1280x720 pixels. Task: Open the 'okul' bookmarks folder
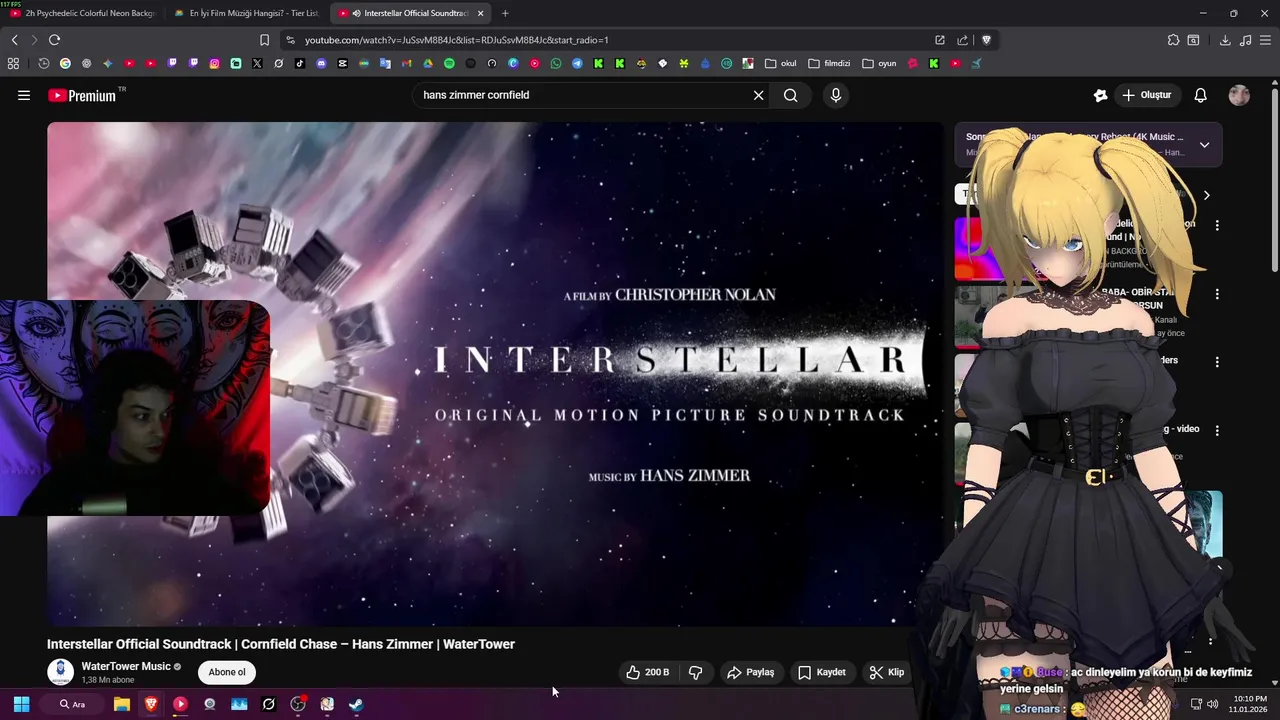click(x=781, y=63)
